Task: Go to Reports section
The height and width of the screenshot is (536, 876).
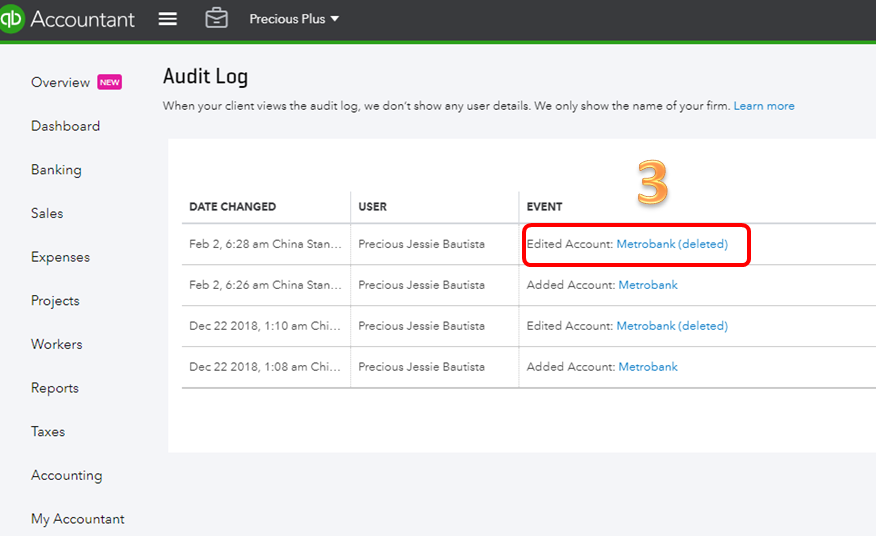Action: point(54,388)
